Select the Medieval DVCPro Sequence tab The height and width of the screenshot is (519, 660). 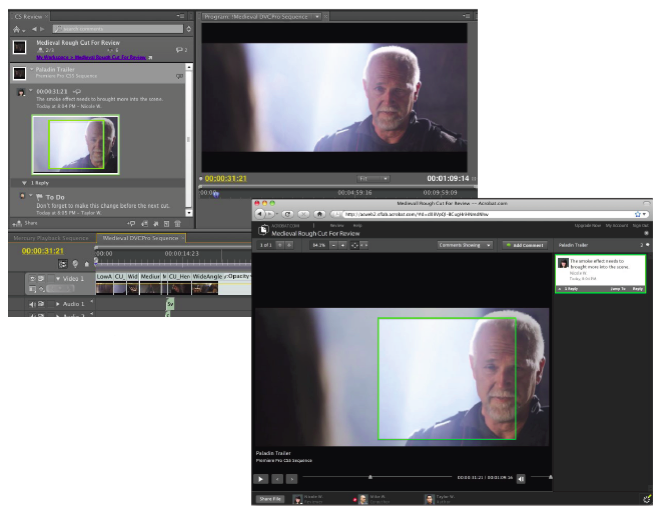pyautogui.click(x=141, y=238)
